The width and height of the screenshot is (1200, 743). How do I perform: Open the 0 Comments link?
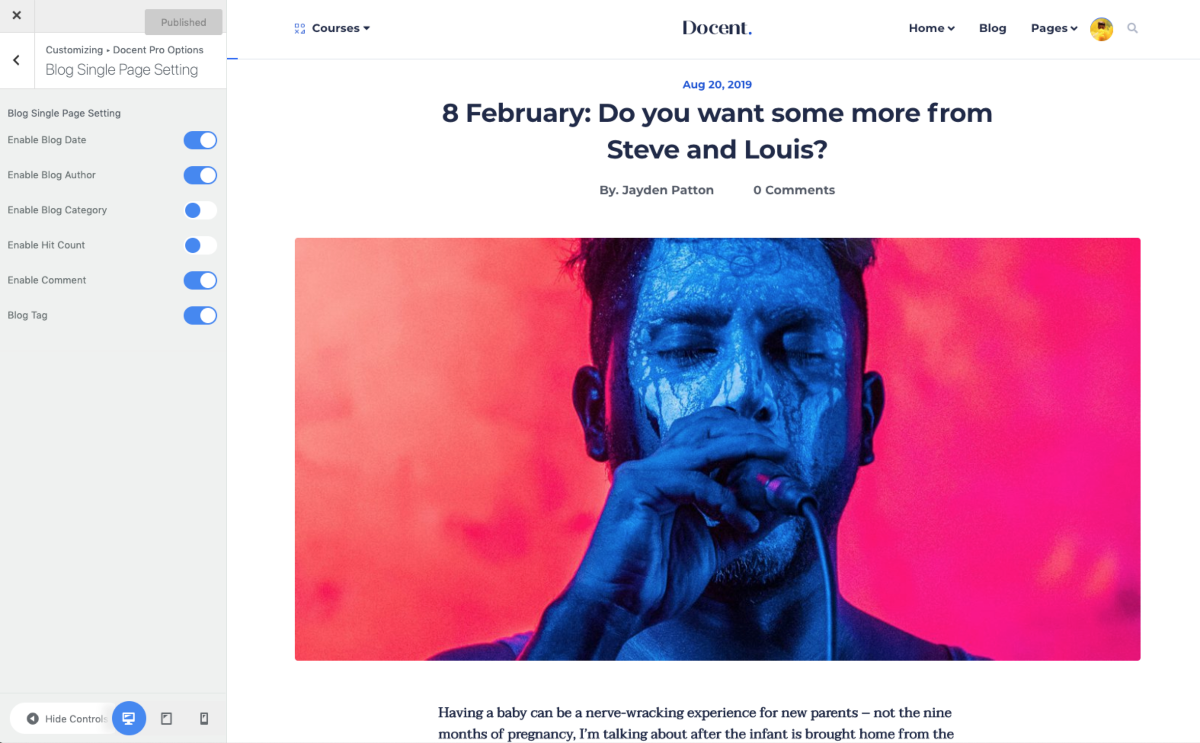(794, 190)
